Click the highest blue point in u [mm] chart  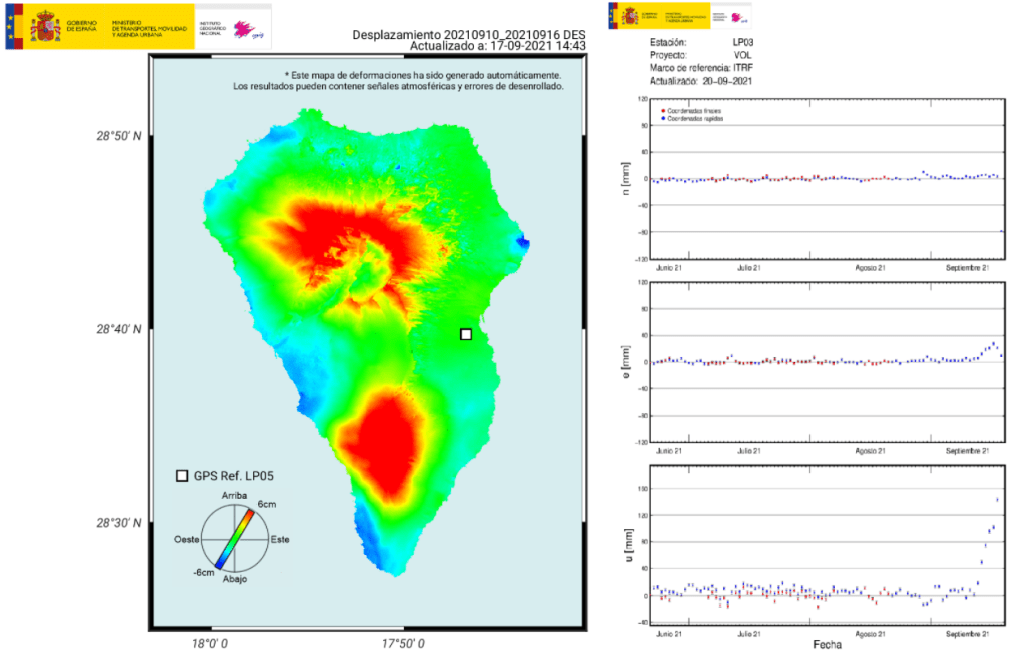tap(997, 500)
